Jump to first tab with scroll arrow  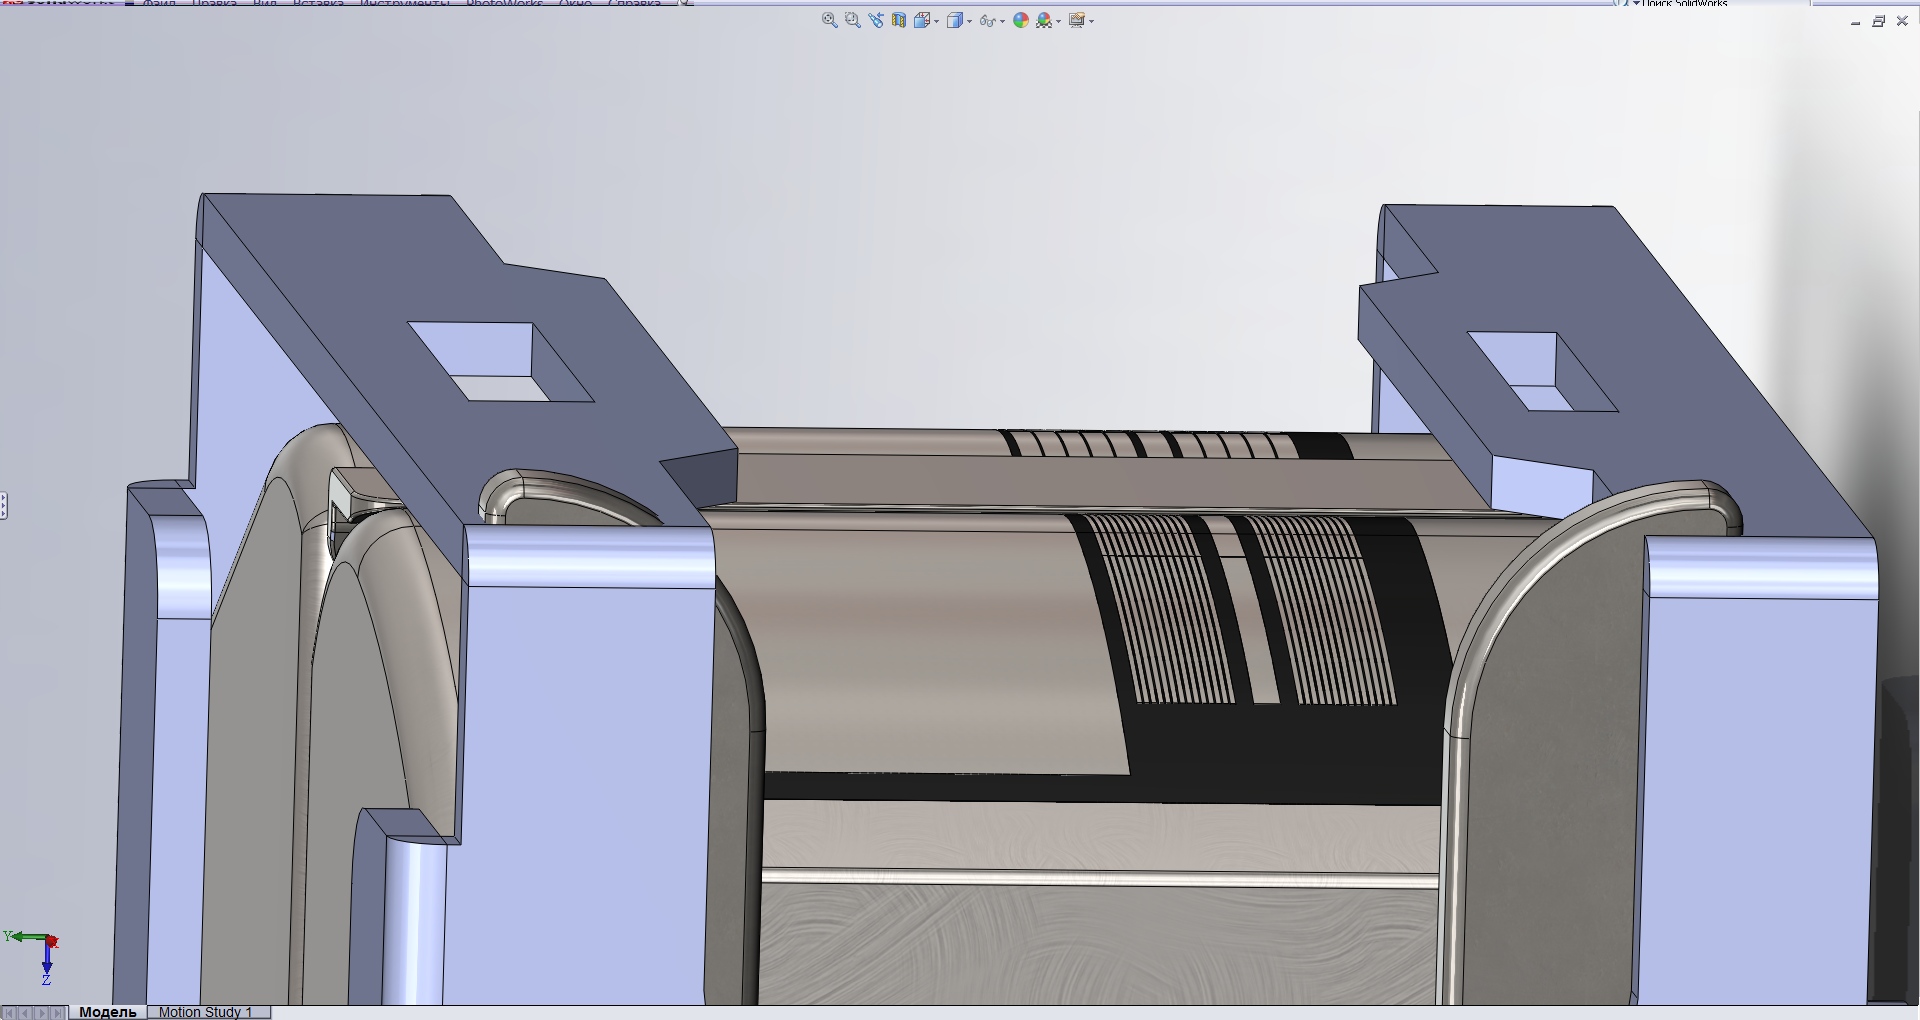9,1012
